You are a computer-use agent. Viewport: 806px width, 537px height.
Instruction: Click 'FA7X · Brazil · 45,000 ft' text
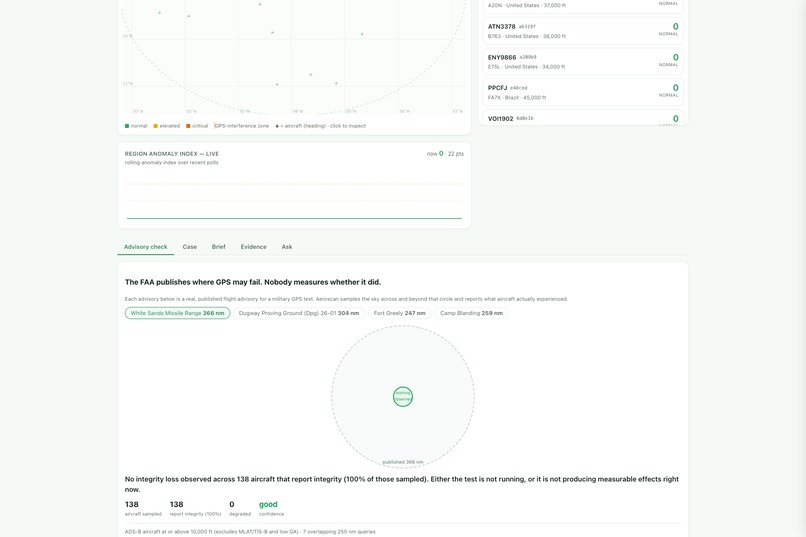(x=517, y=98)
